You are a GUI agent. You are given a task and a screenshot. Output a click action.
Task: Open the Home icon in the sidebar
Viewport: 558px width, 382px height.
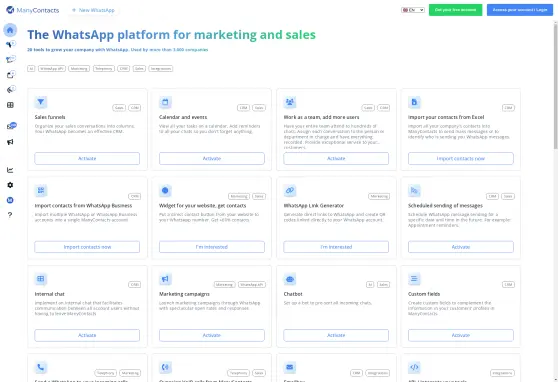(10, 30)
